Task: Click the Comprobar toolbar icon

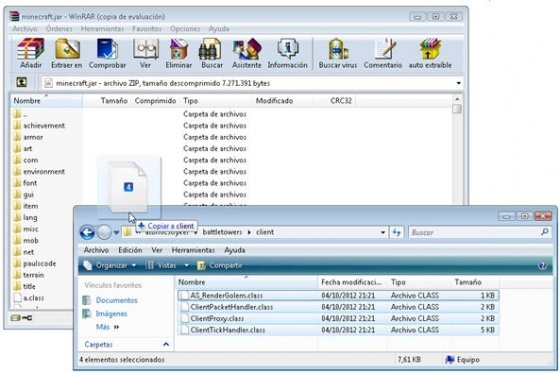Action: point(107,54)
